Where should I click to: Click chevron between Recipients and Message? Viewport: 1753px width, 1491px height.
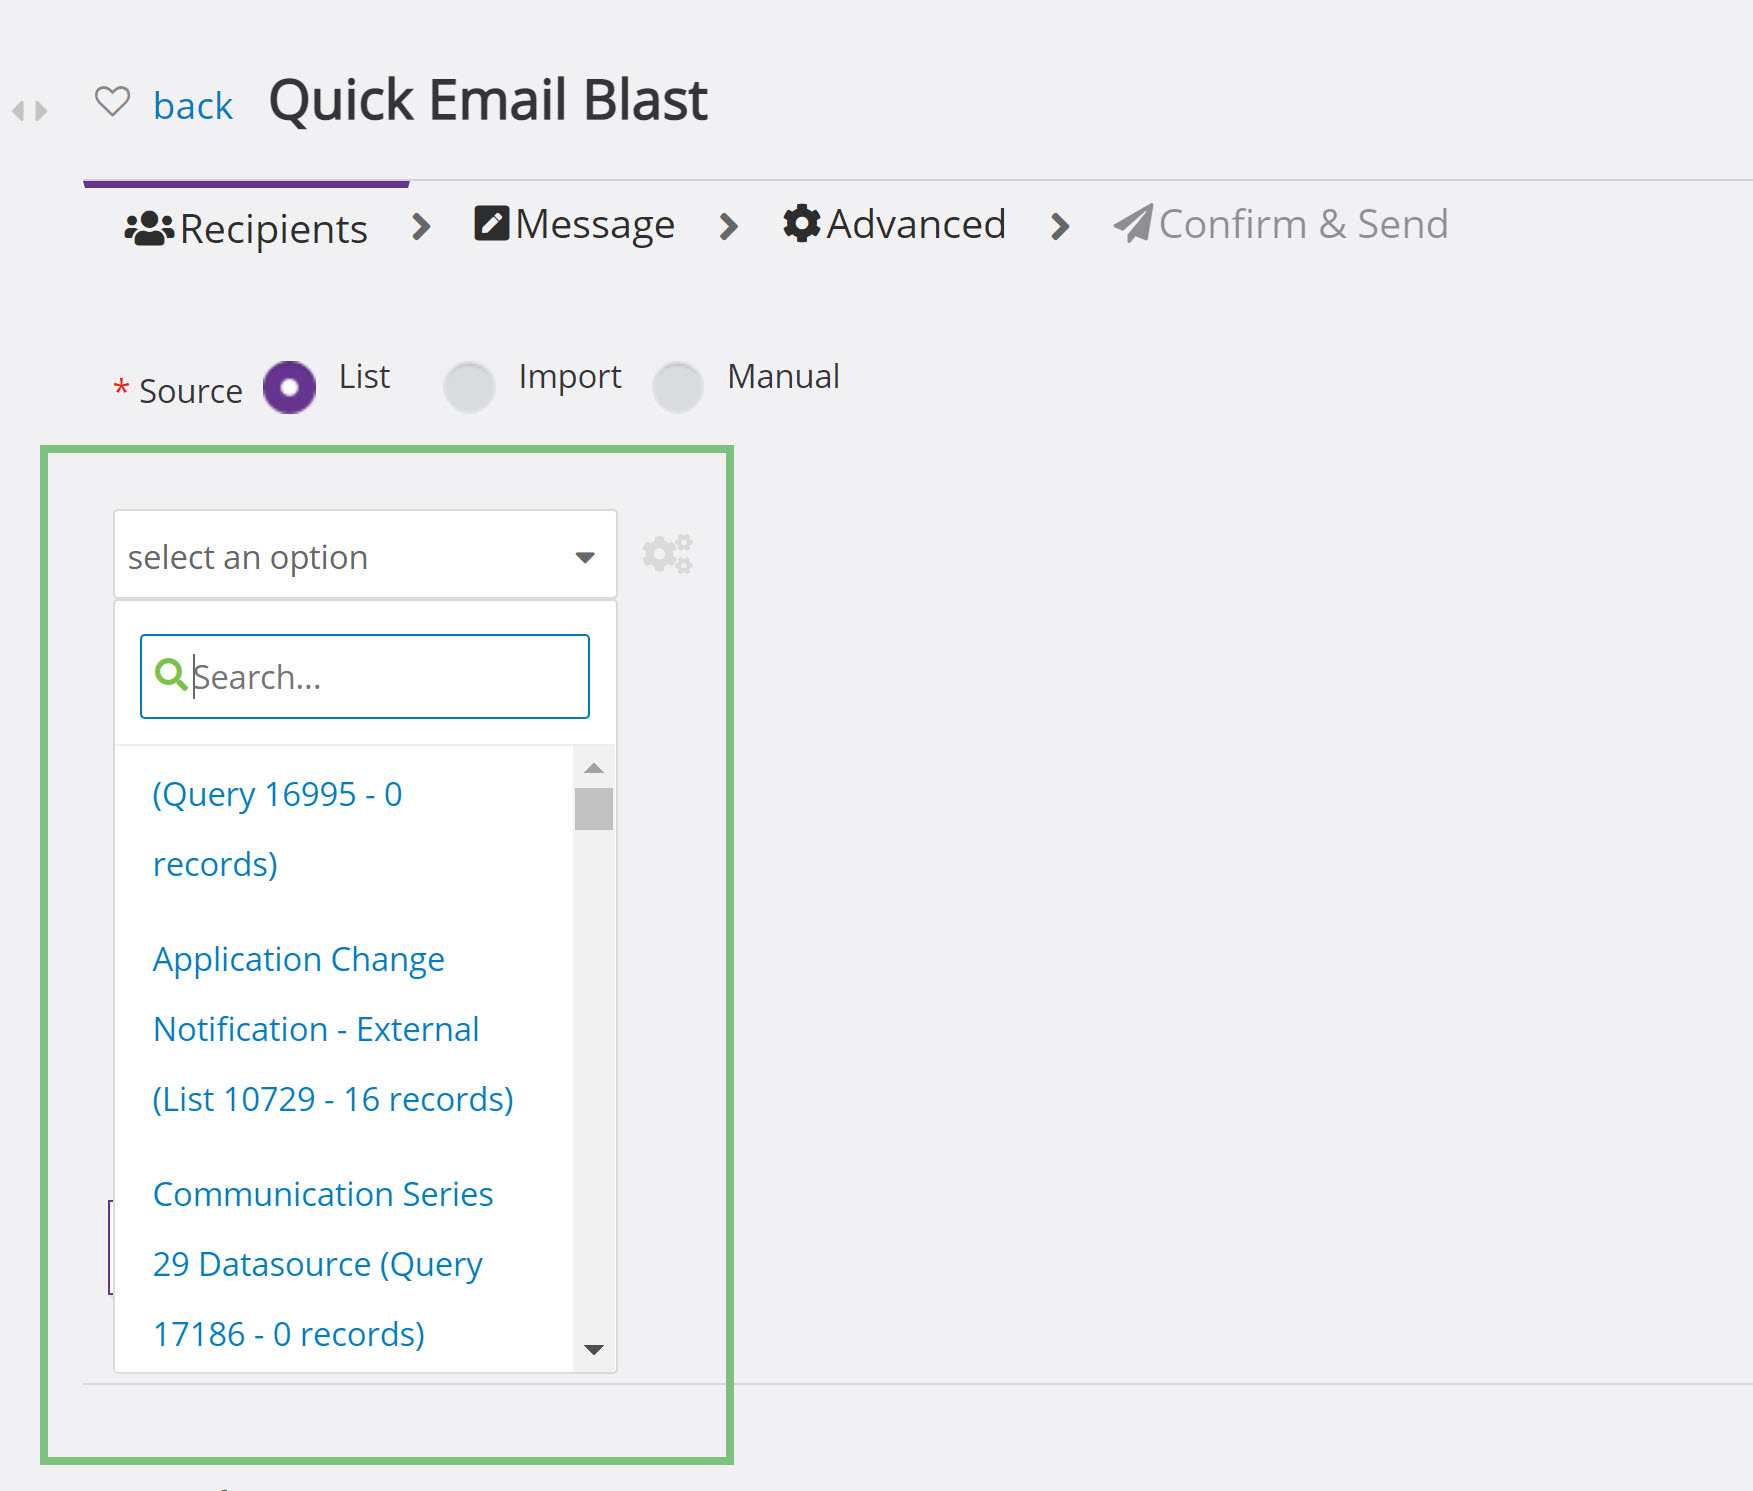422,227
